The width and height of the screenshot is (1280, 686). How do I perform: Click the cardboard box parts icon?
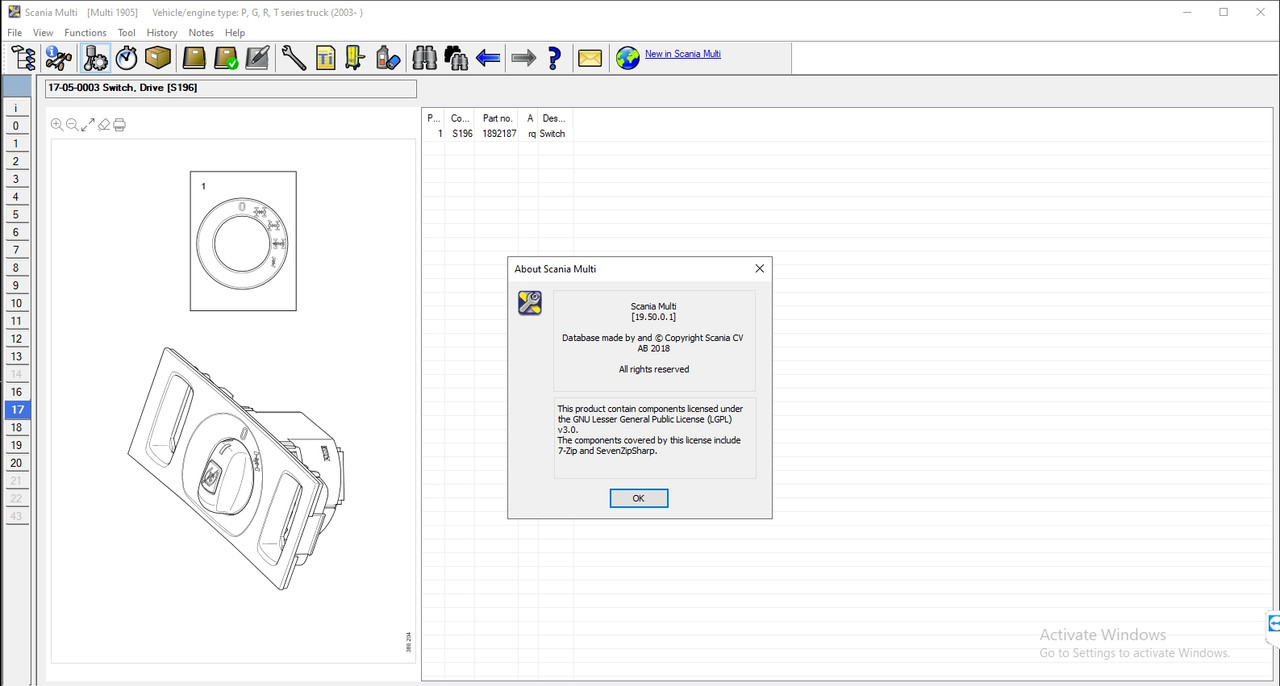(x=157, y=58)
